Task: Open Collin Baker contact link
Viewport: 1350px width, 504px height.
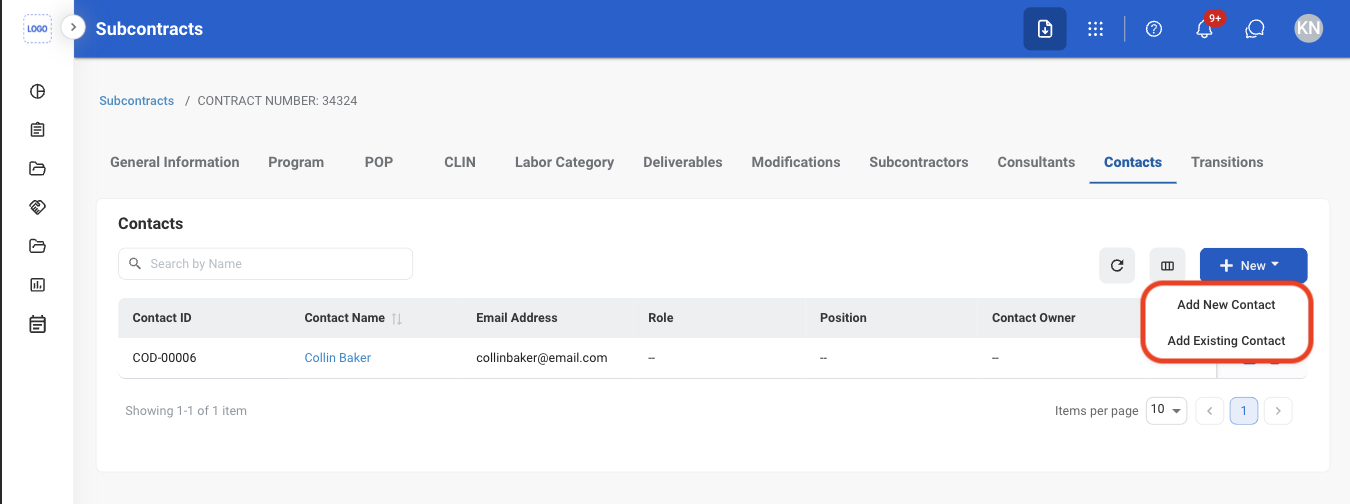Action: (338, 358)
